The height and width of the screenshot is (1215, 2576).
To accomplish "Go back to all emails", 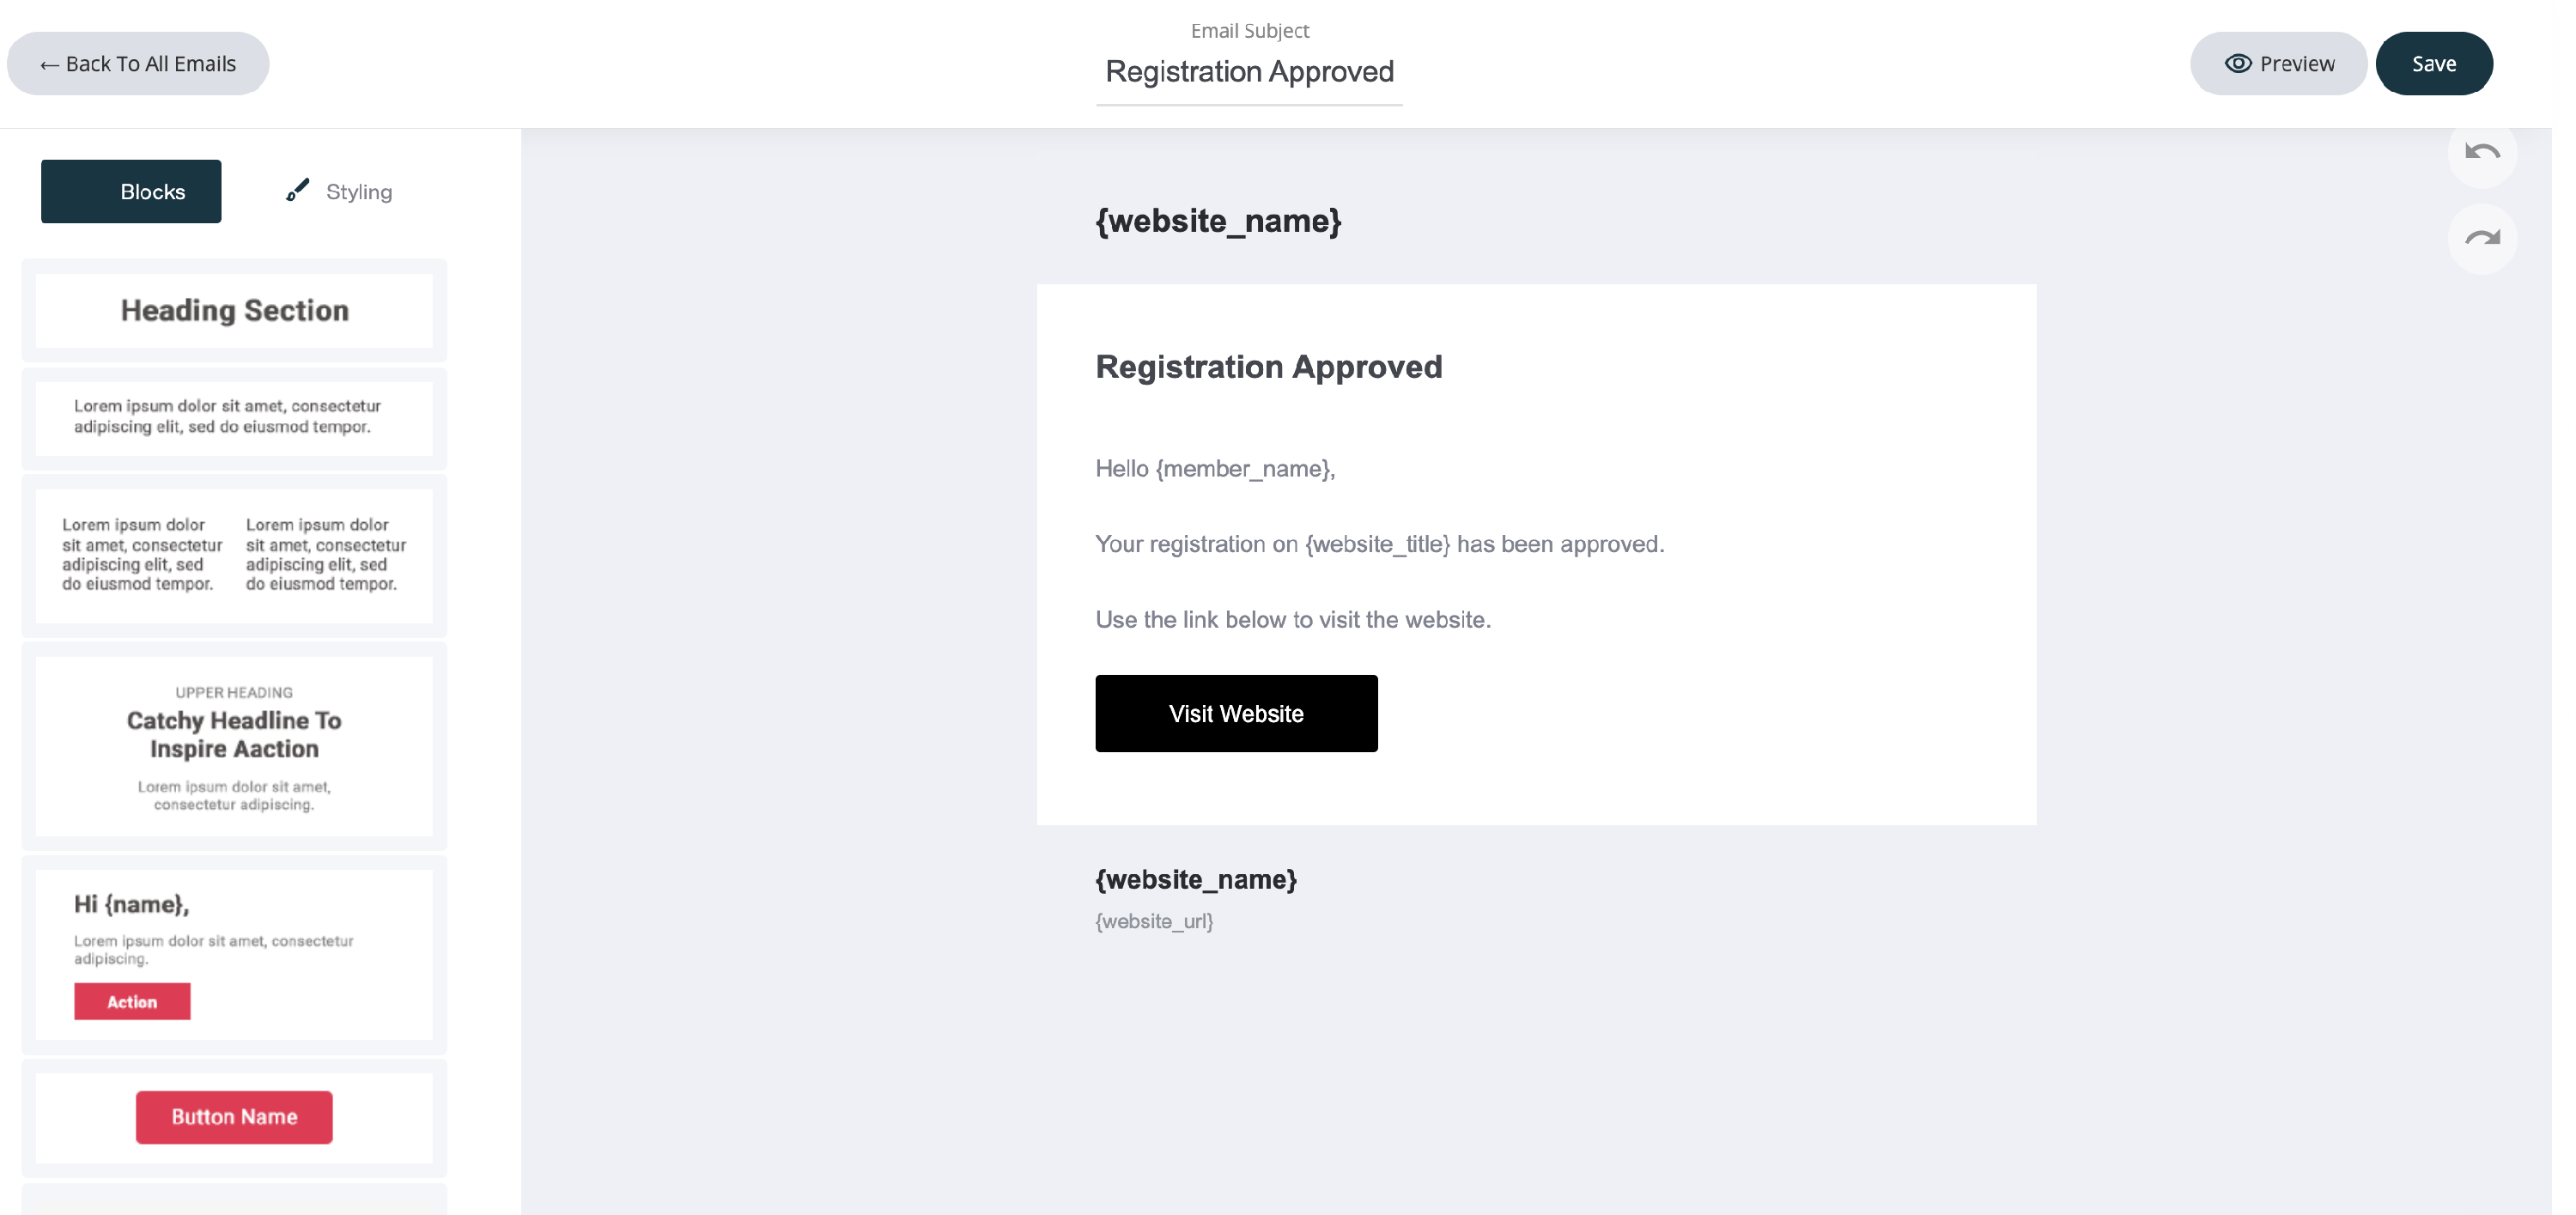I will (139, 64).
